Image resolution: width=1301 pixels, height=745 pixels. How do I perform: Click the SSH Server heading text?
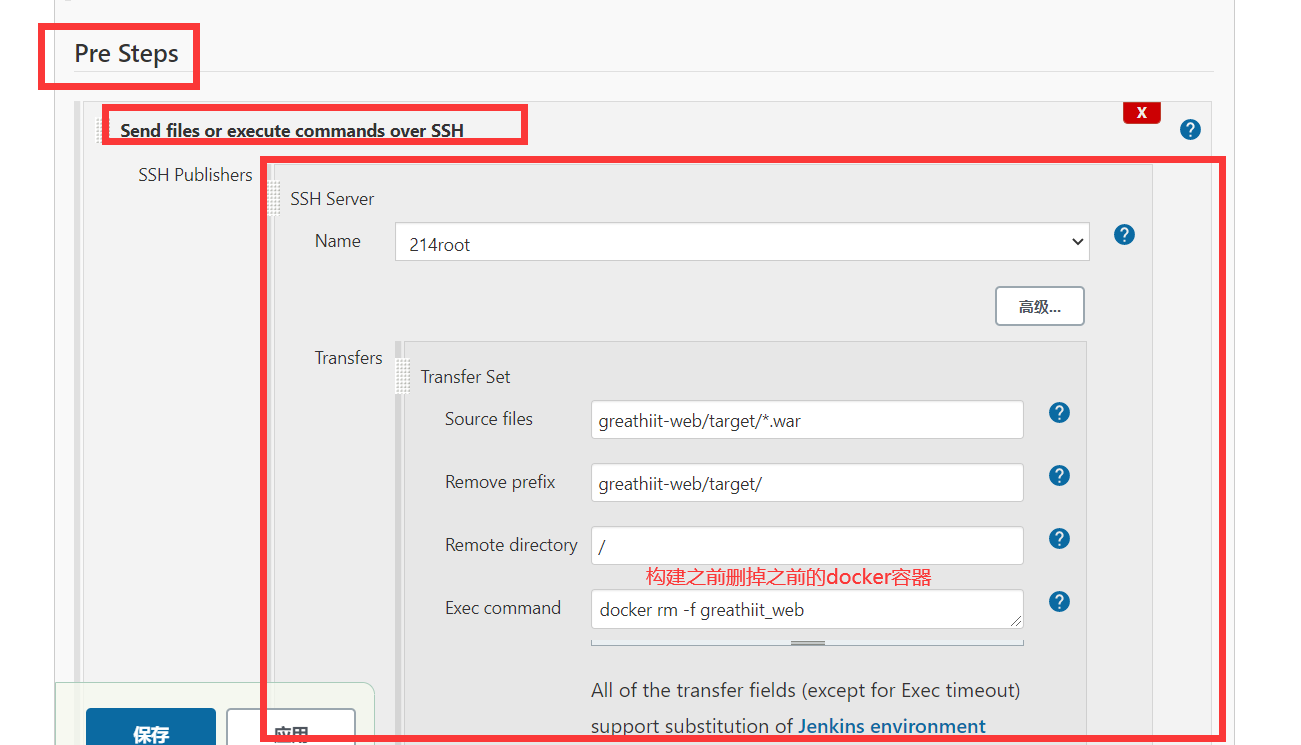coord(332,199)
